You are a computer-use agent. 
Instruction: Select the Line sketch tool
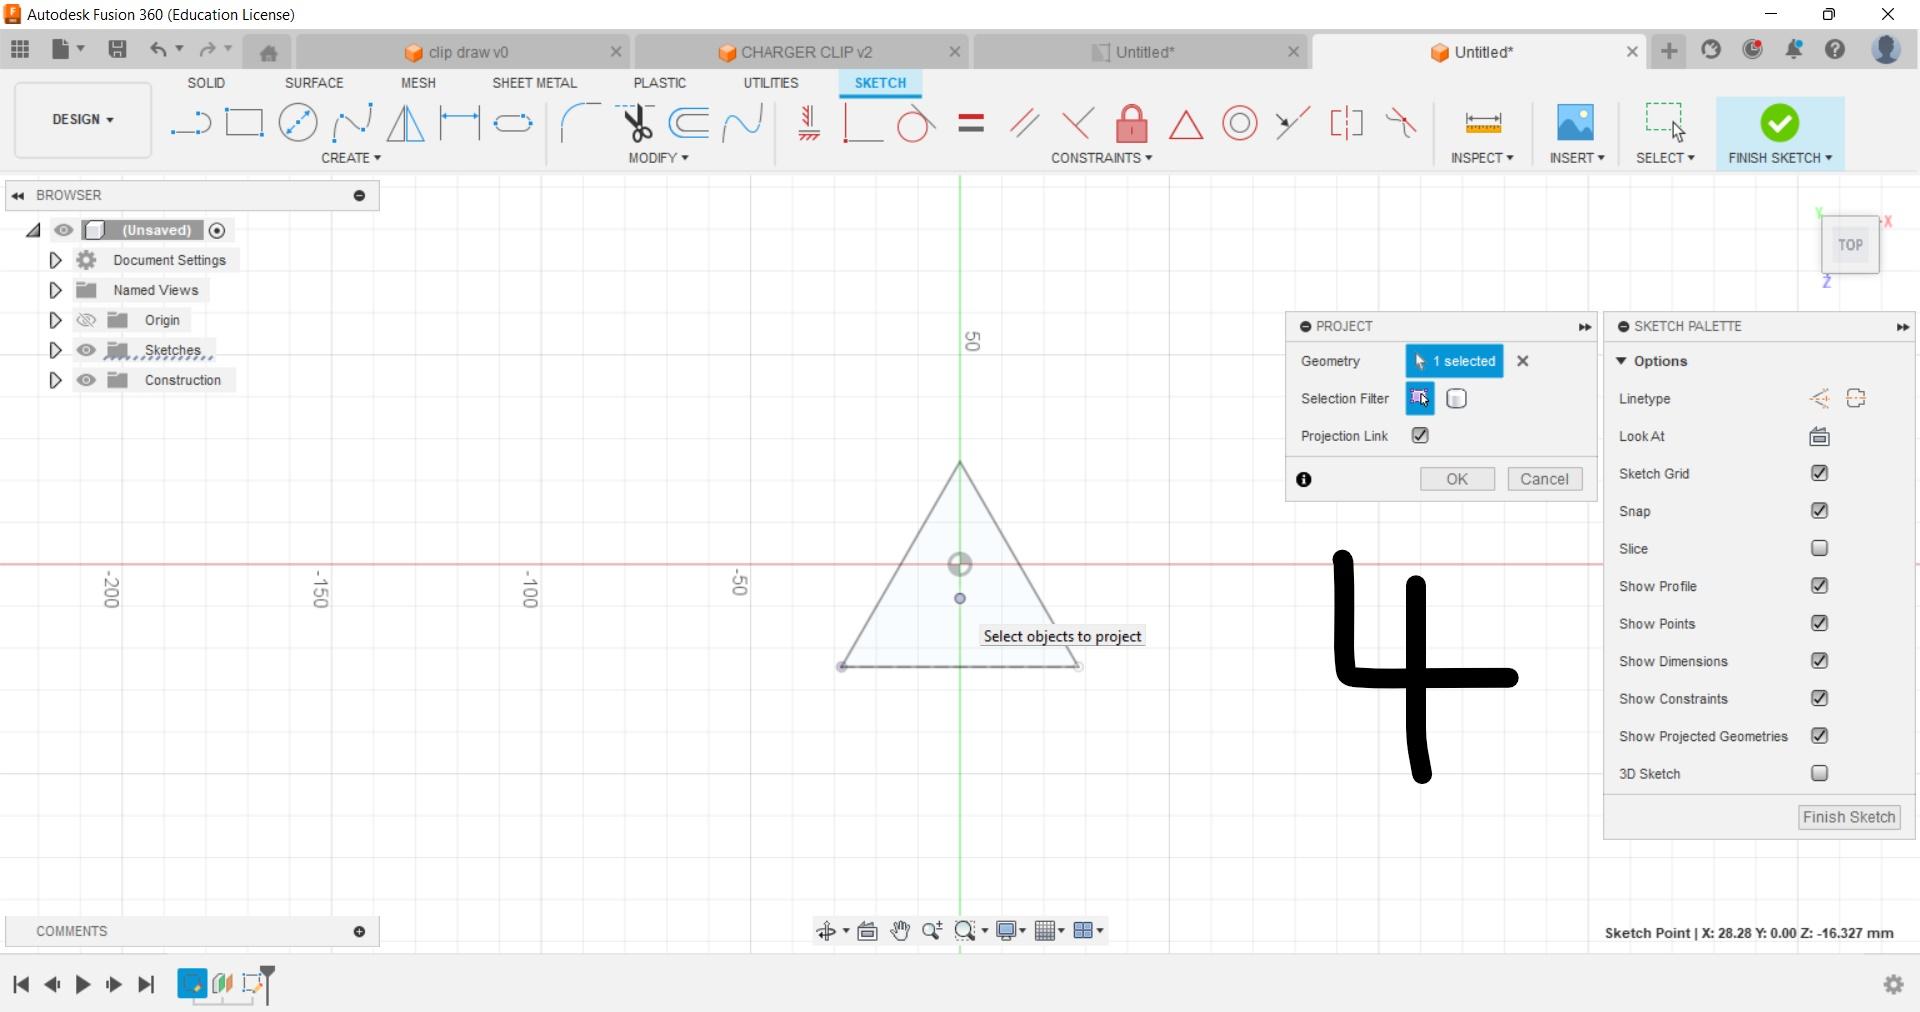tap(190, 122)
